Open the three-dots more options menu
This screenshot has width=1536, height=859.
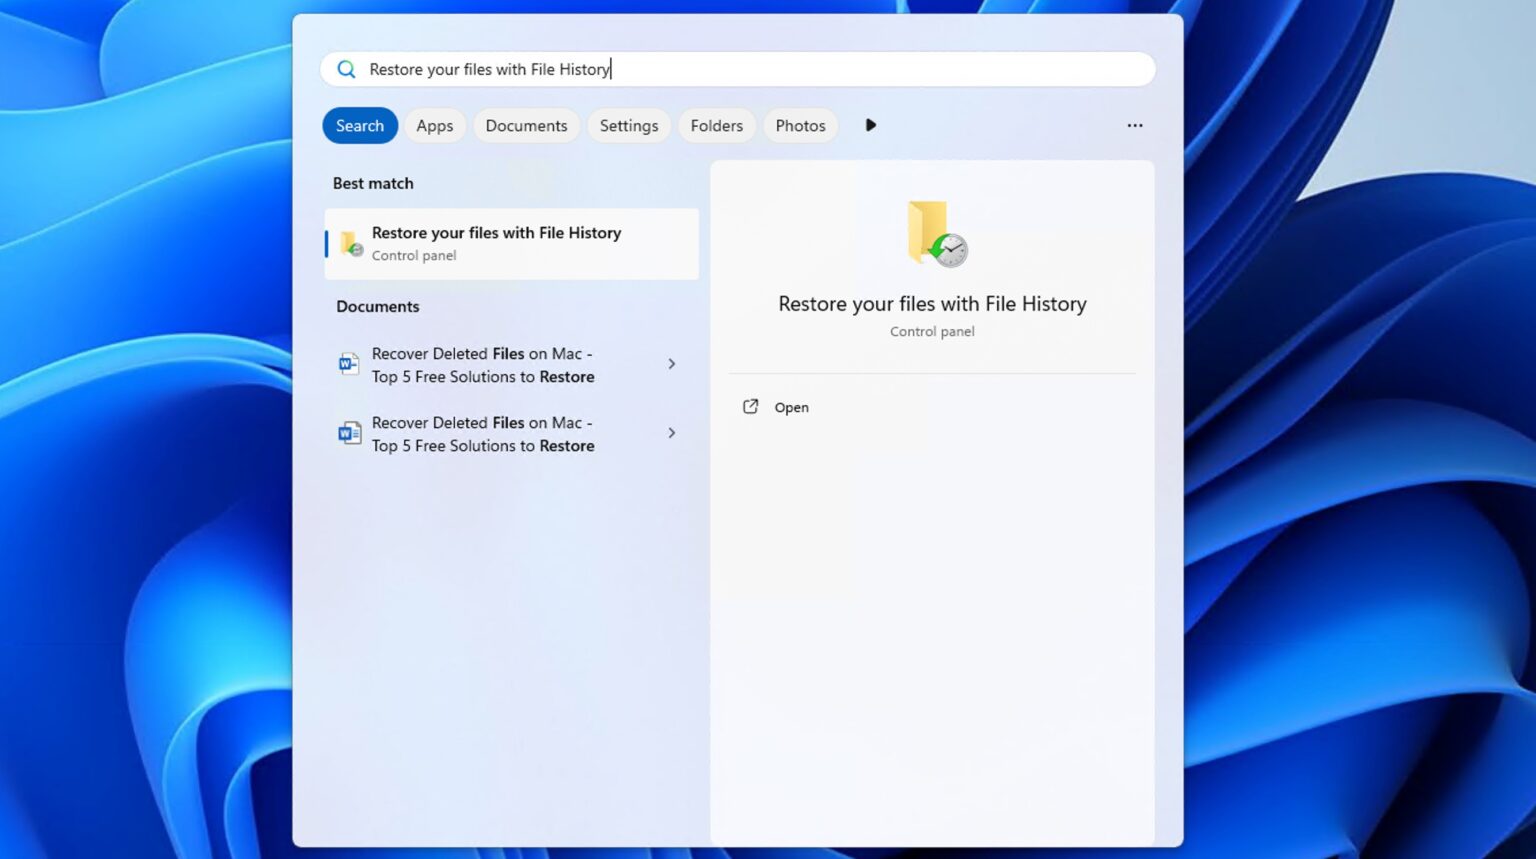(x=1135, y=125)
